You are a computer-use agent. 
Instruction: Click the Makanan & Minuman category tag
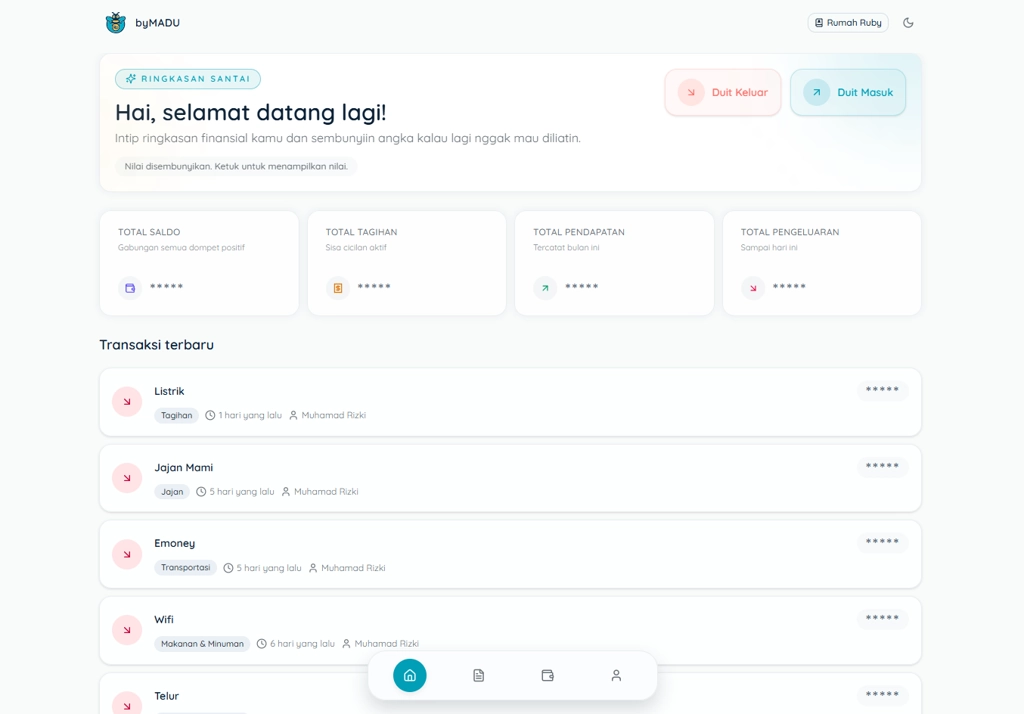coord(202,644)
